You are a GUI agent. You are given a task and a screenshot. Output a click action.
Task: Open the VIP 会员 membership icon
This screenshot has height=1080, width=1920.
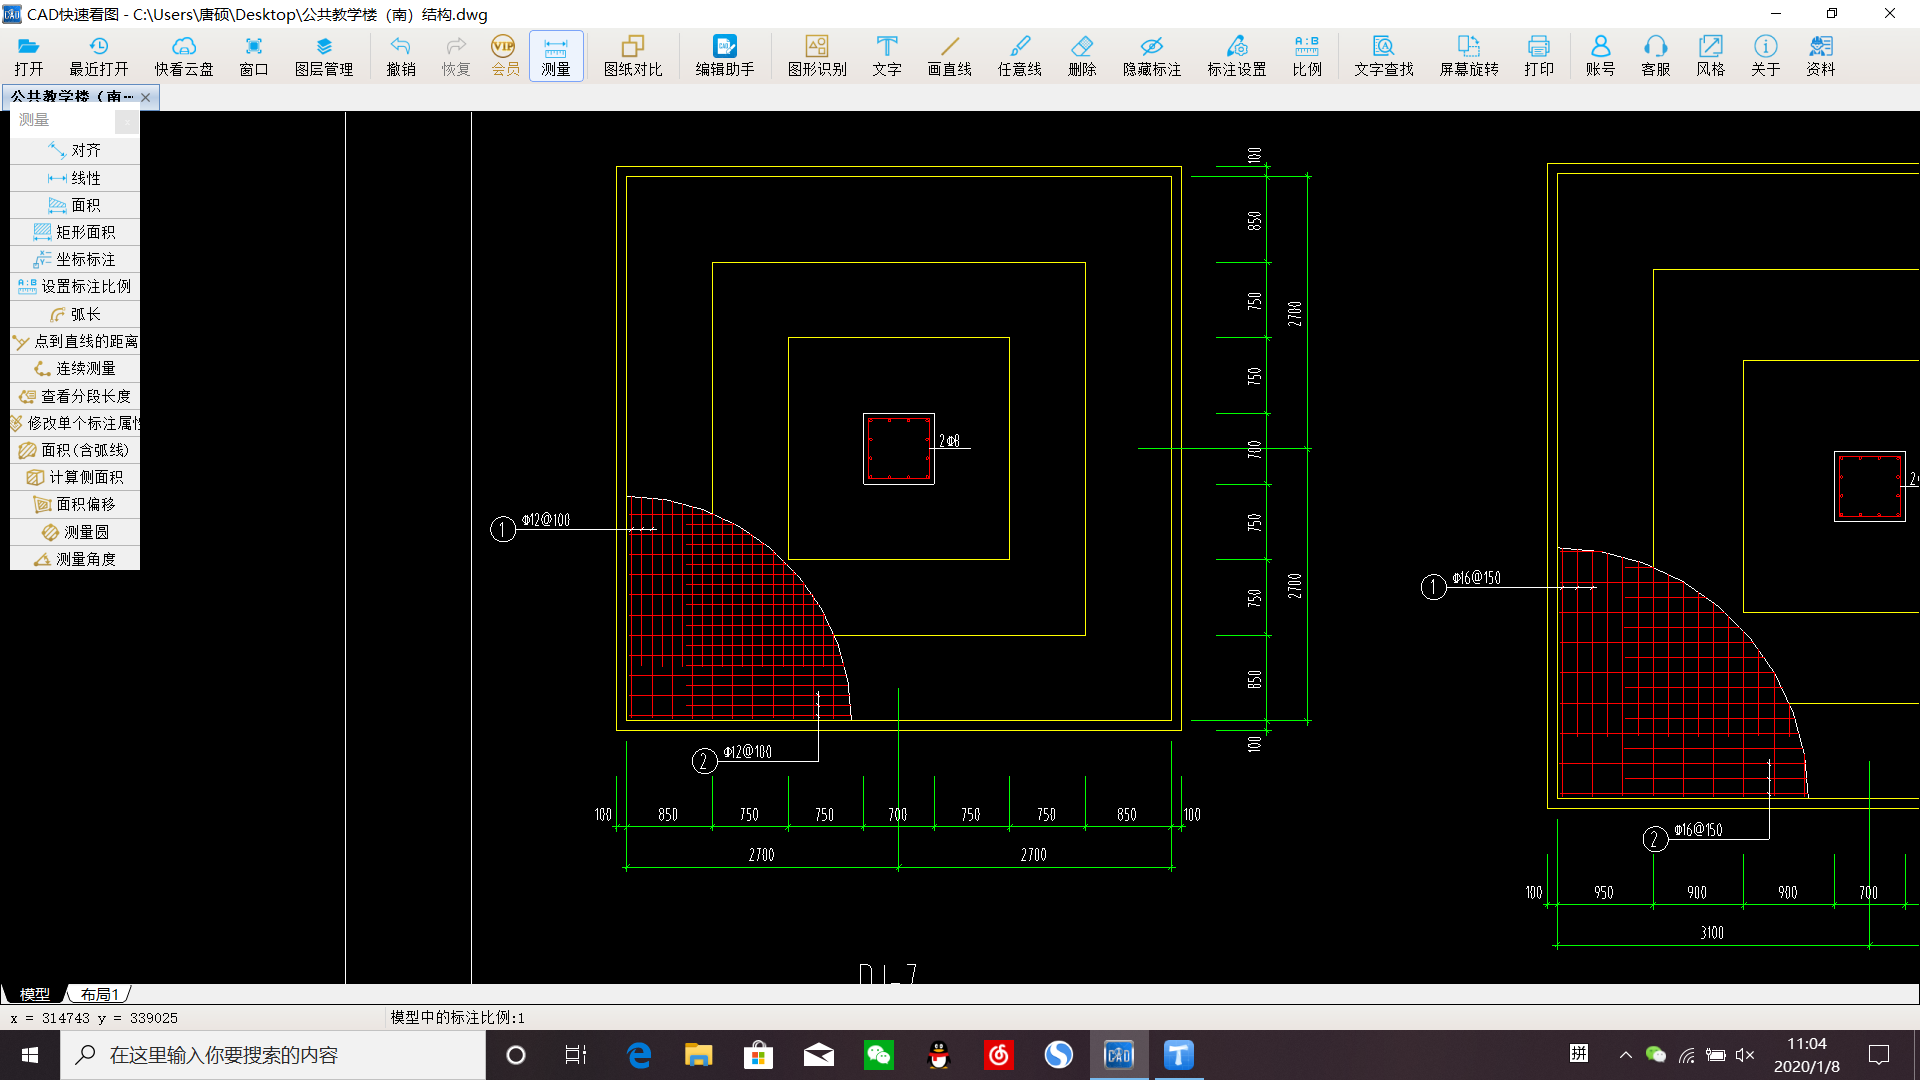point(505,56)
